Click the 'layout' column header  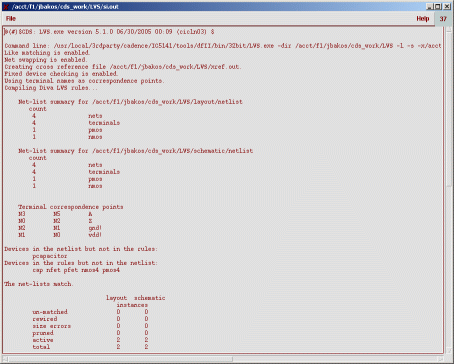(116, 298)
